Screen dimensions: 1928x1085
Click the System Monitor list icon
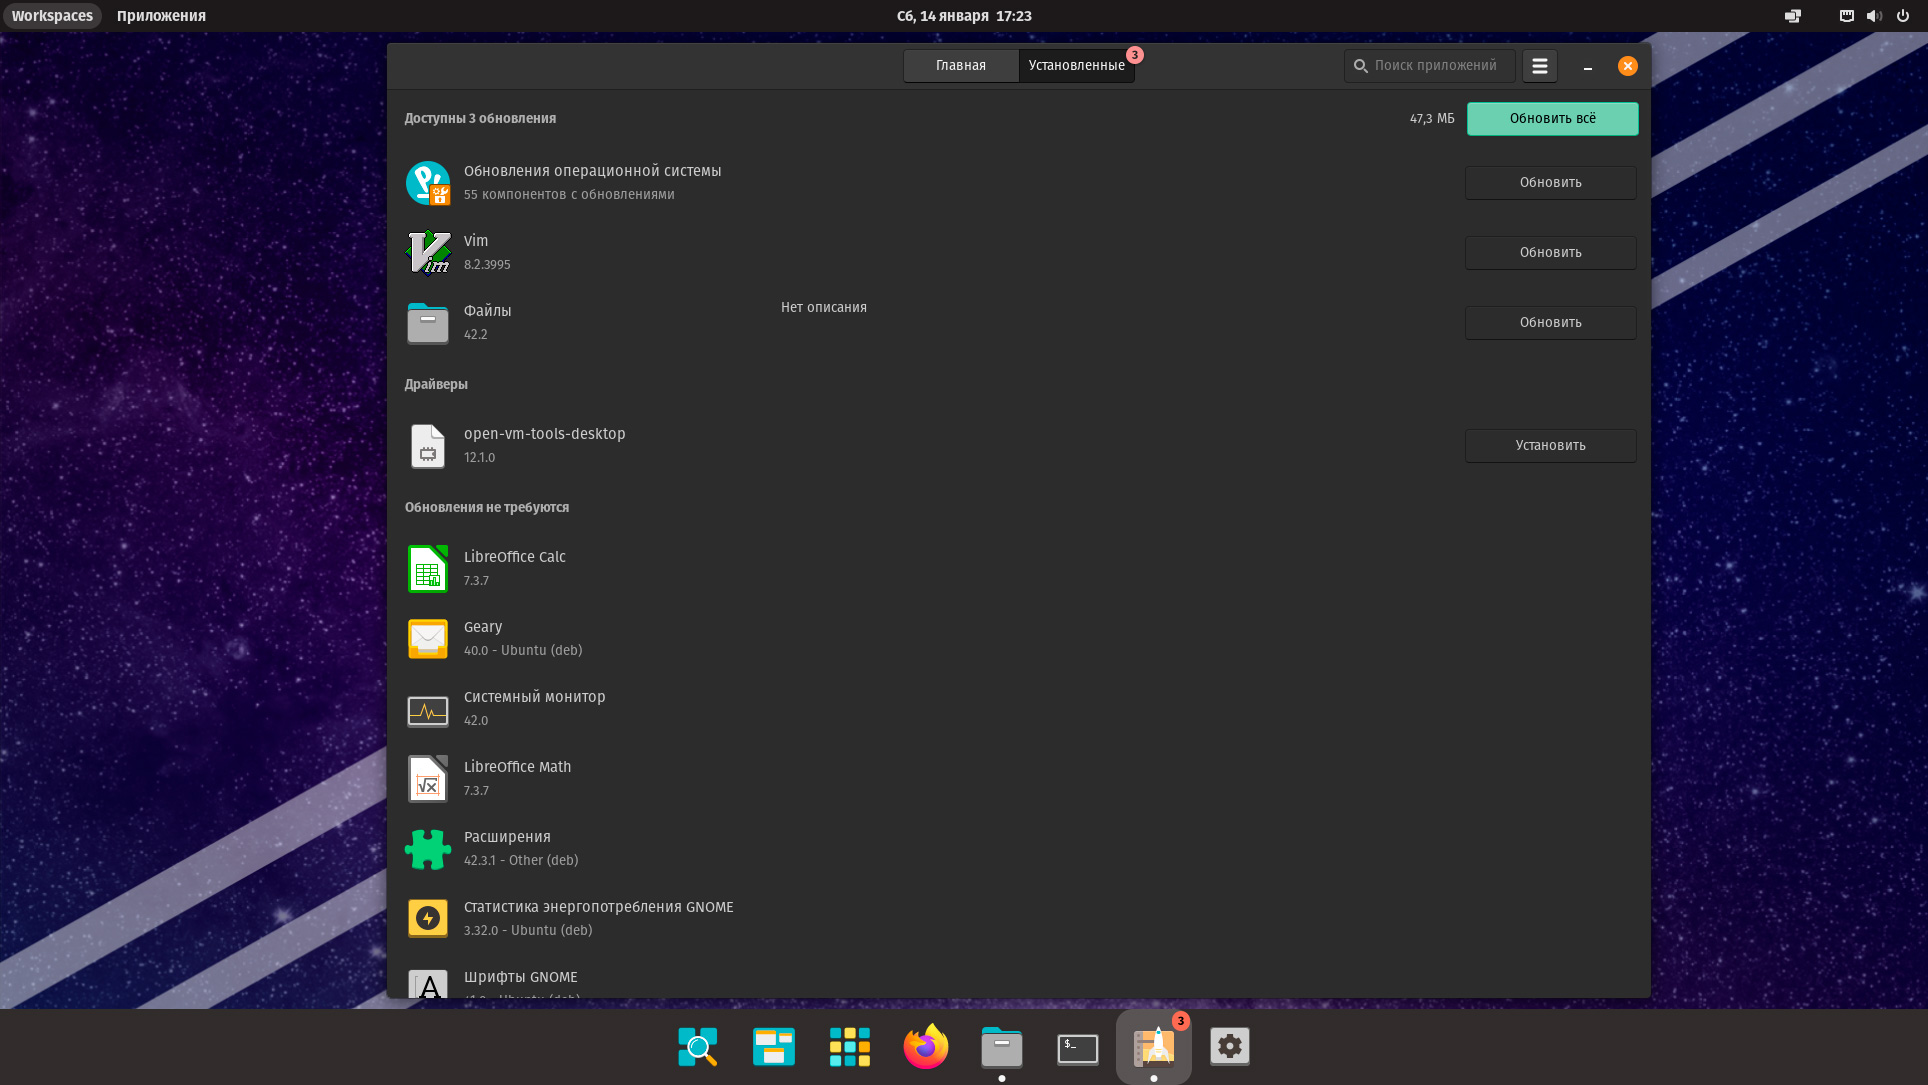point(428,710)
